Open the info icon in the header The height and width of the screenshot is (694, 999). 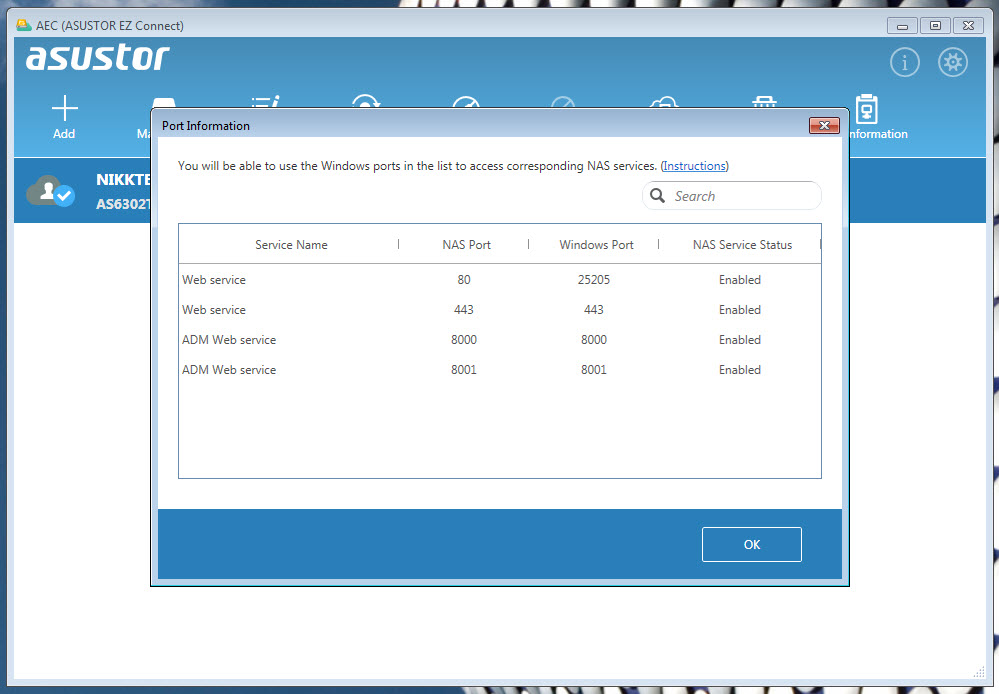[x=905, y=62]
